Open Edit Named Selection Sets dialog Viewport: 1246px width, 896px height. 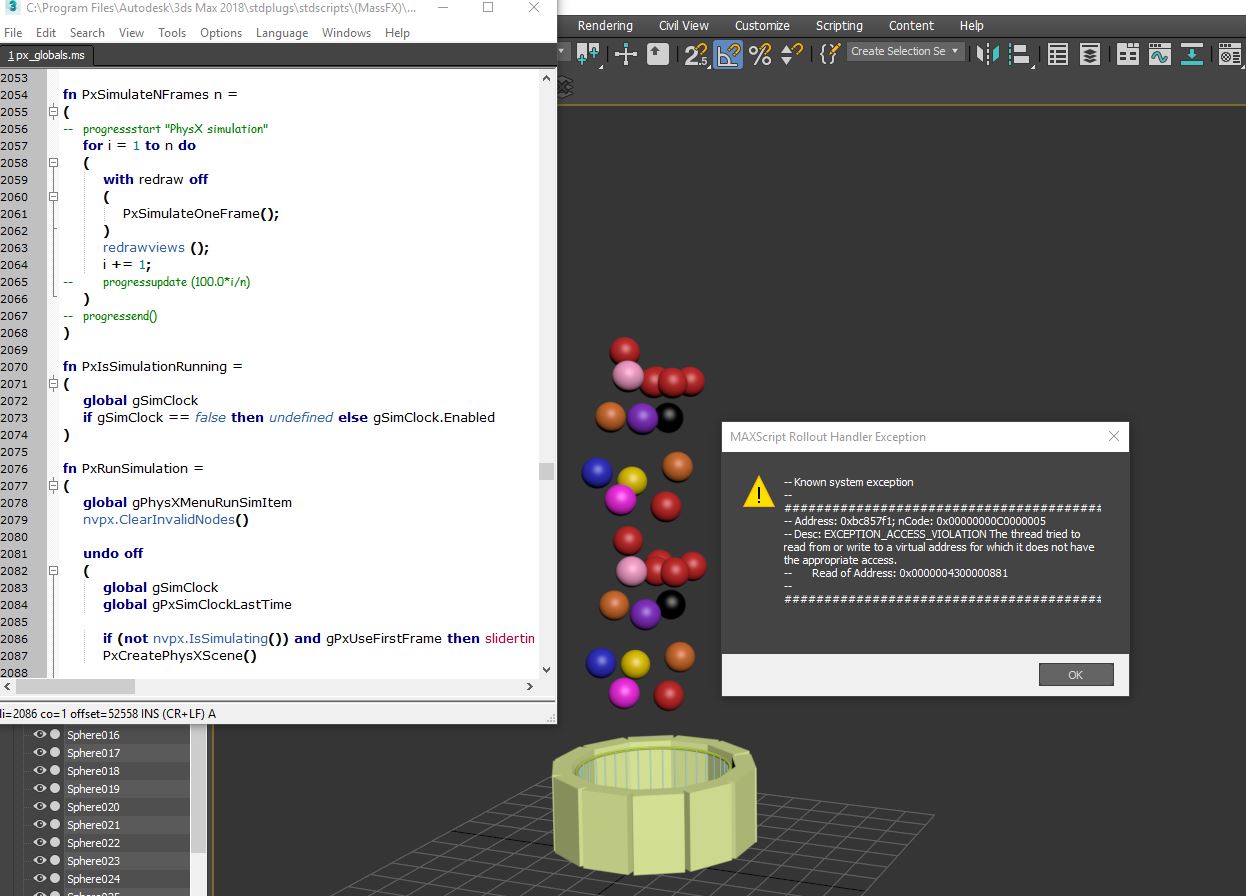829,53
